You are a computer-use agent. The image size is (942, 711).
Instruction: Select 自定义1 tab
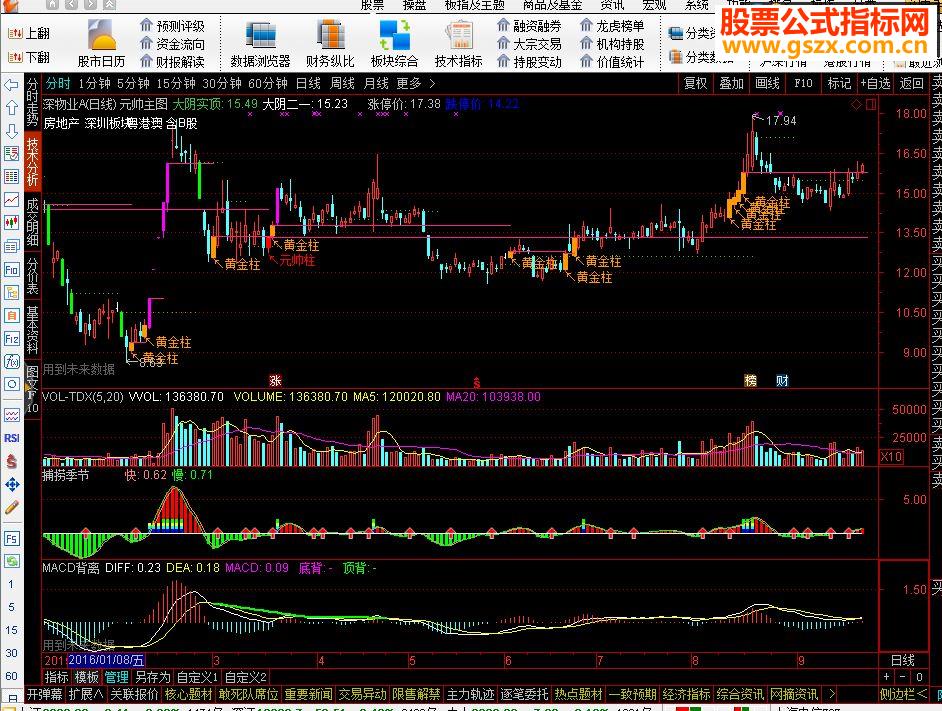click(x=197, y=677)
